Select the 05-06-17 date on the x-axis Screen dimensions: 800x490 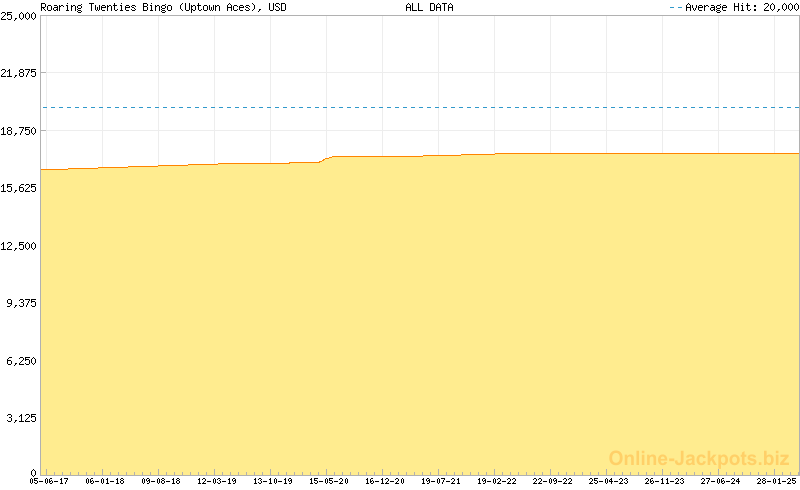(x=48, y=481)
